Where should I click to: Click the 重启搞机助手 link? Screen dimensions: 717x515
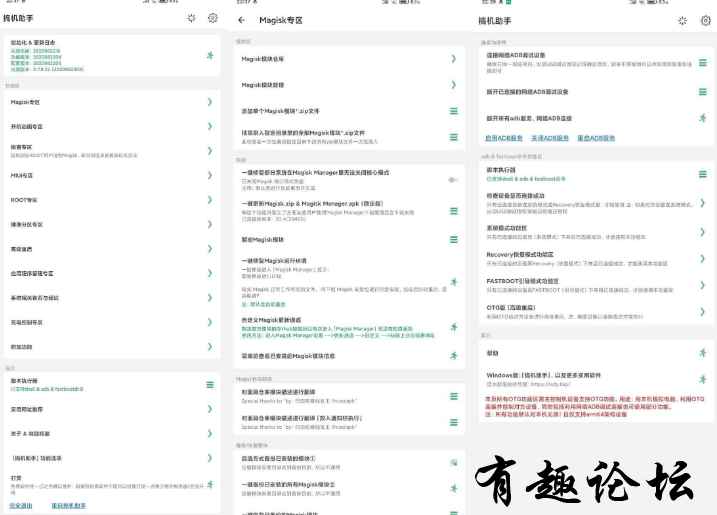point(69,505)
